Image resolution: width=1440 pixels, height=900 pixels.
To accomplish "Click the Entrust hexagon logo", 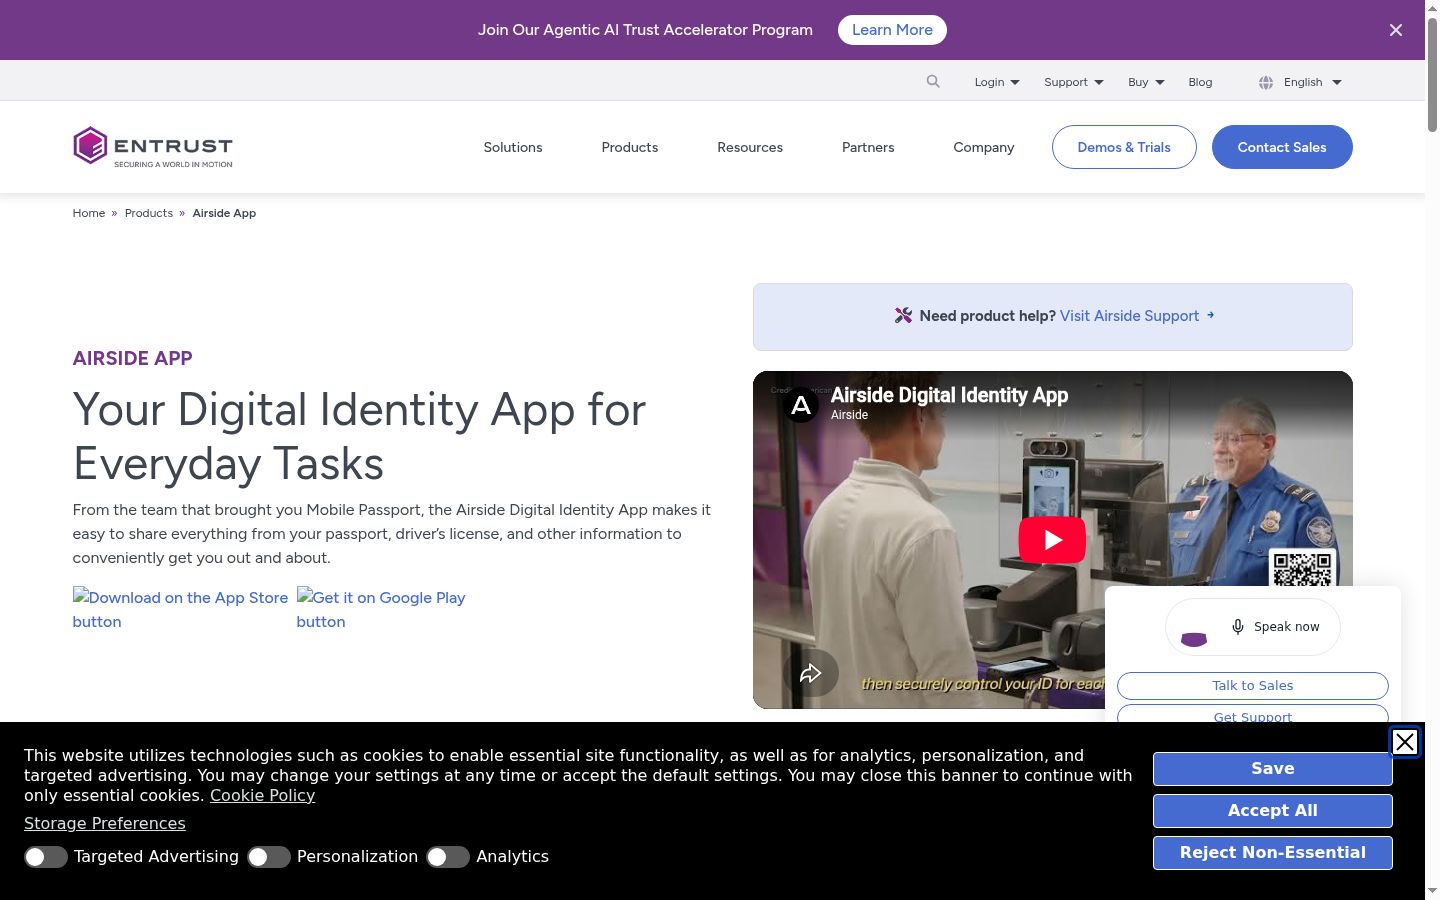I will pyautogui.click(x=90, y=146).
